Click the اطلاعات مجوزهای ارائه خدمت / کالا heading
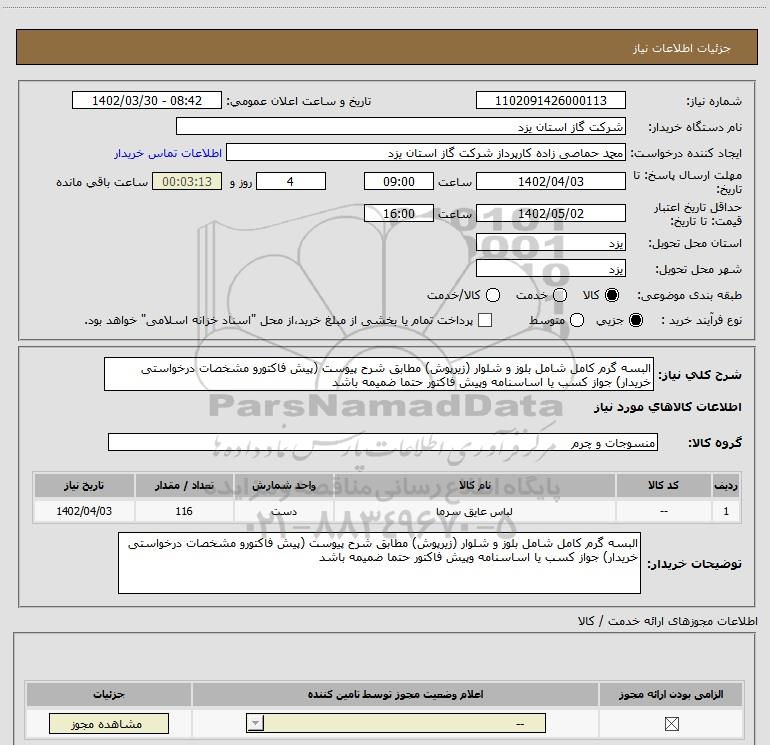 [x=668, y=621]
